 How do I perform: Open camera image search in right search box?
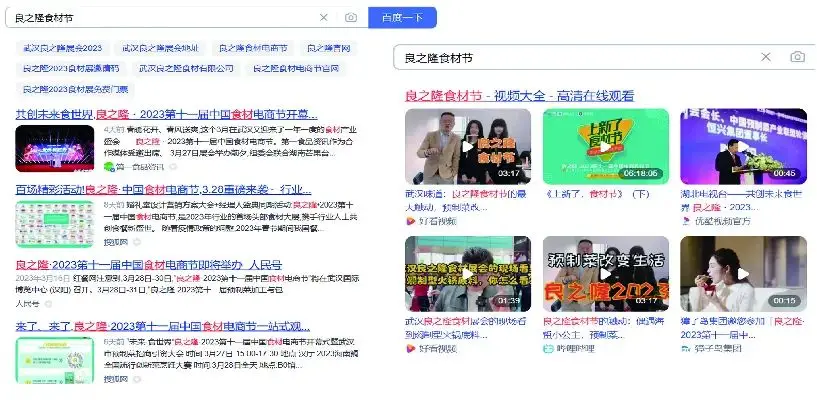[797, 57]
